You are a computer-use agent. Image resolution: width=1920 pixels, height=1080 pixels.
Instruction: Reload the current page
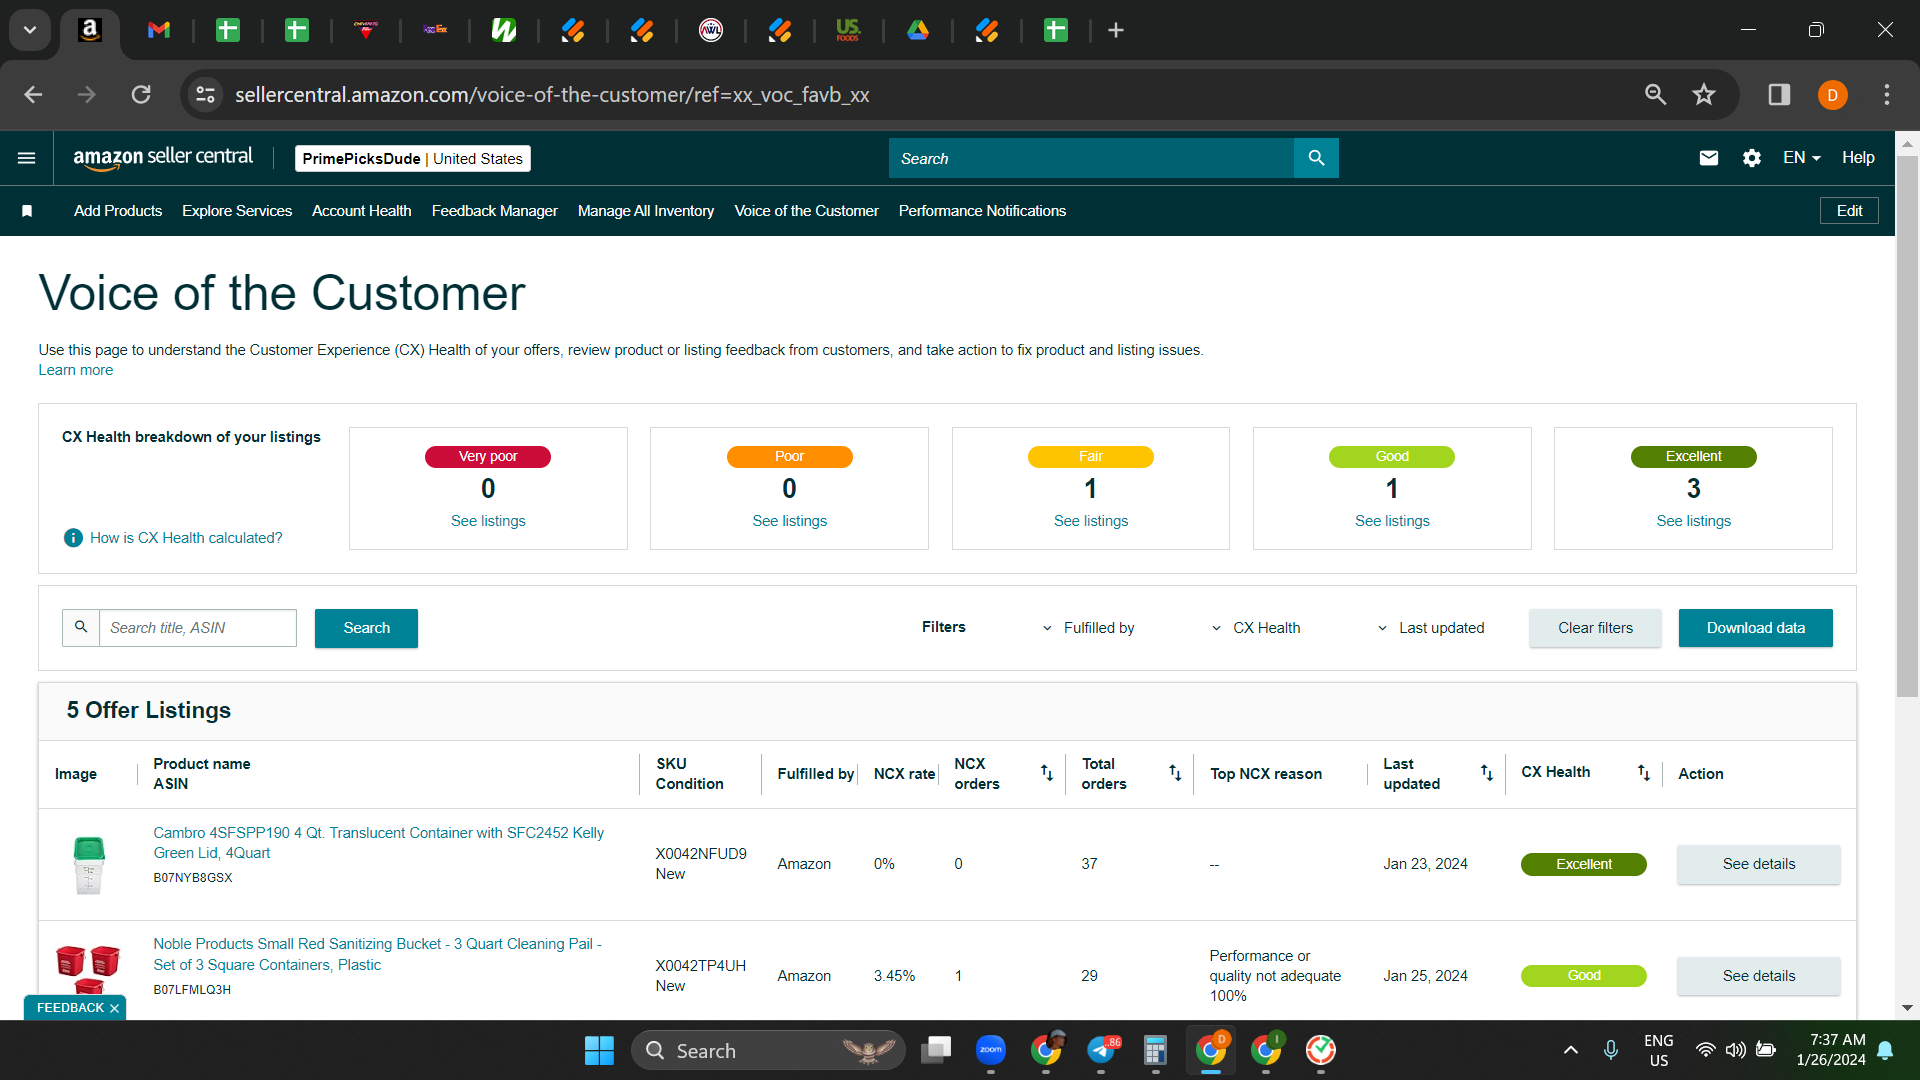[141, 95]
